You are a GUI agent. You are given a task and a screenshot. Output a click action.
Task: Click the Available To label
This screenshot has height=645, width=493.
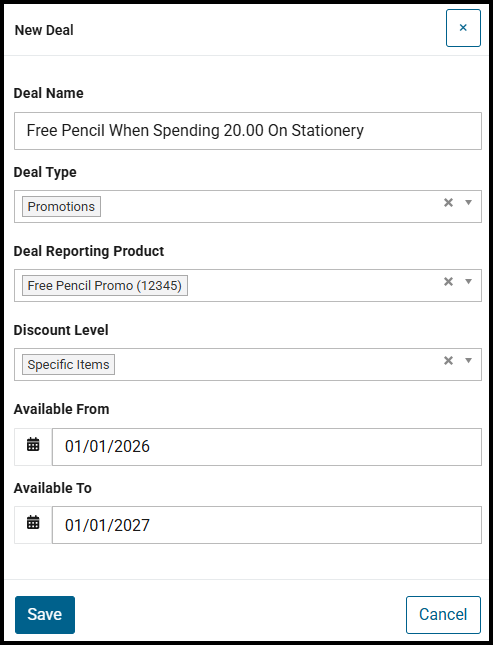click(53, 488)
